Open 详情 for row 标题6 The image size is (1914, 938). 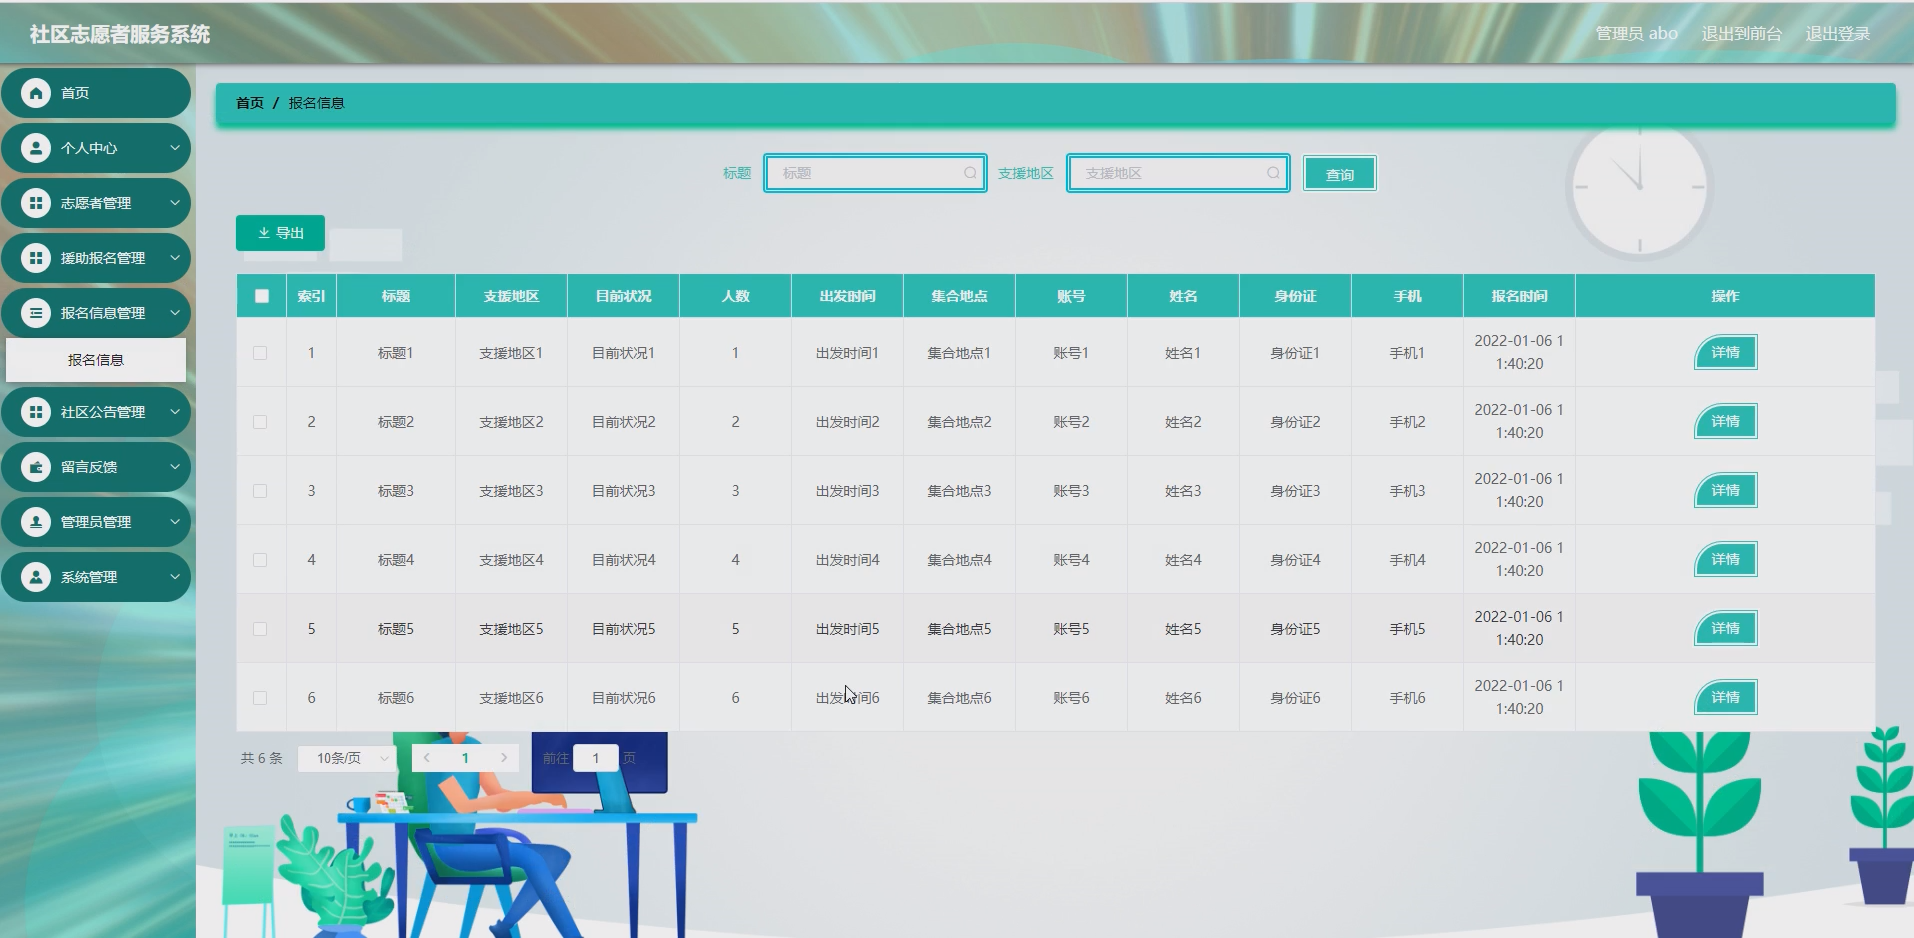tap(1725, 697)
